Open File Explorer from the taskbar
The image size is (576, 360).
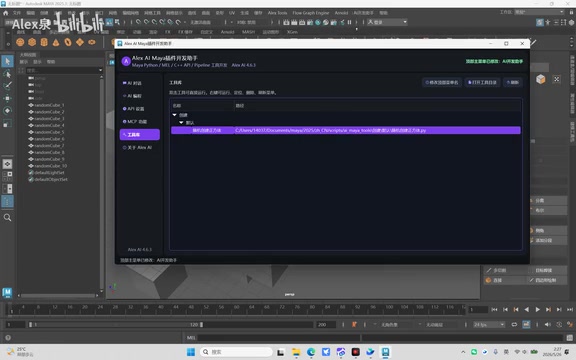click(x=296, y=352)
